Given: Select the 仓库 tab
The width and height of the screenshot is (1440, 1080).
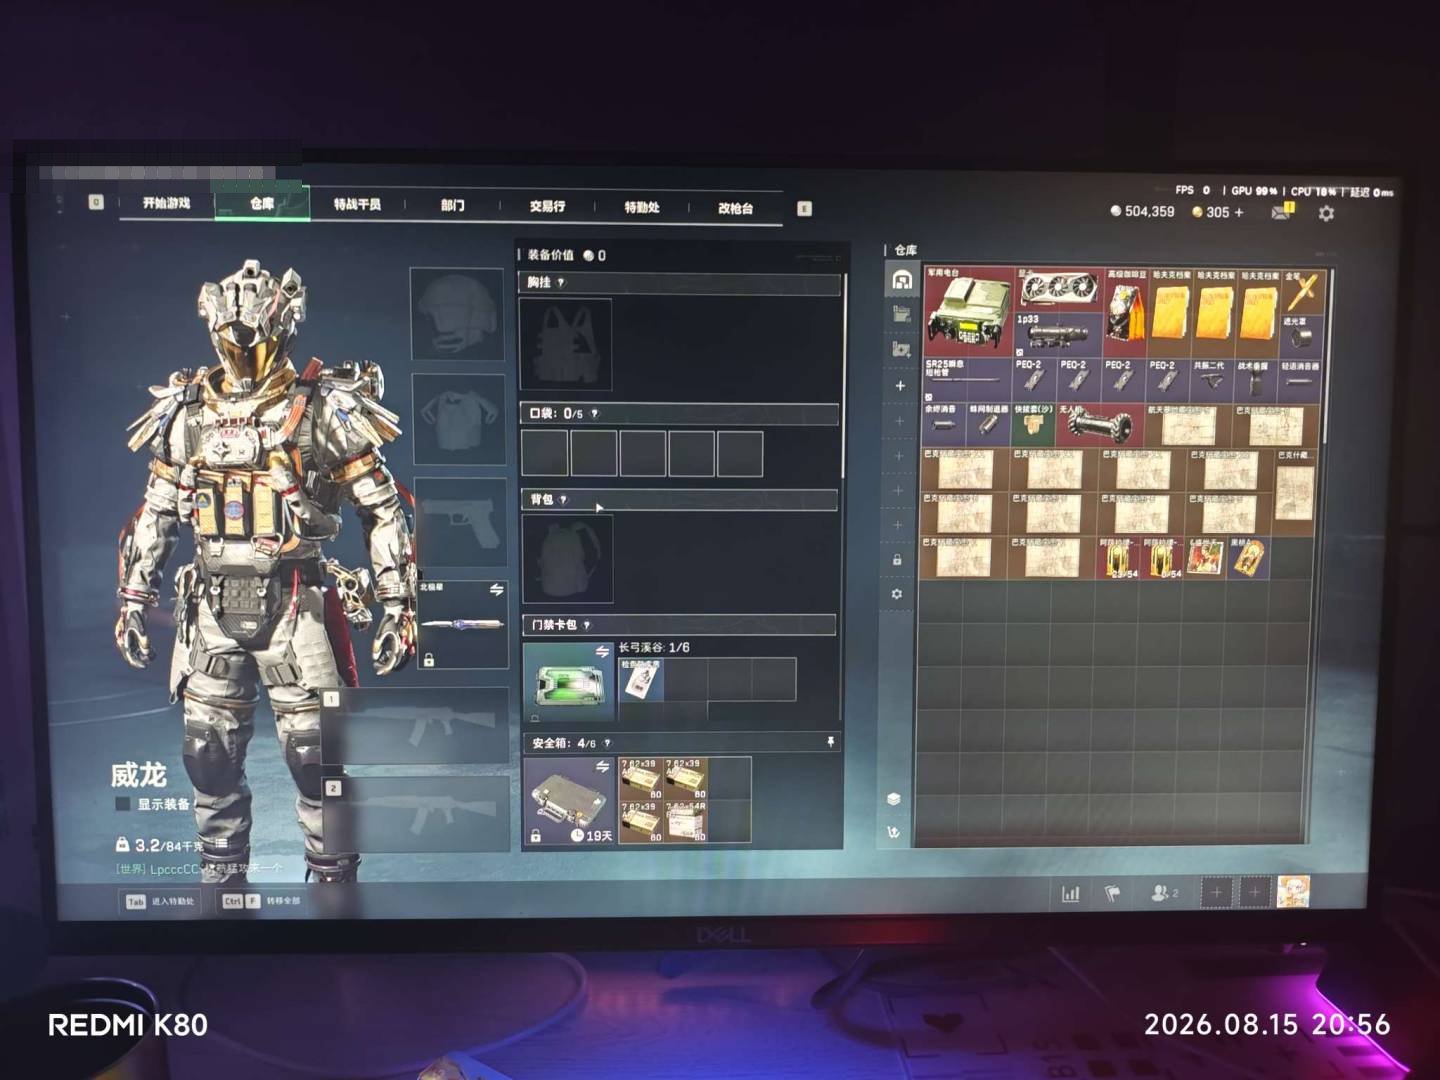Looking at the screenshot, I should [x=262, y=204].
